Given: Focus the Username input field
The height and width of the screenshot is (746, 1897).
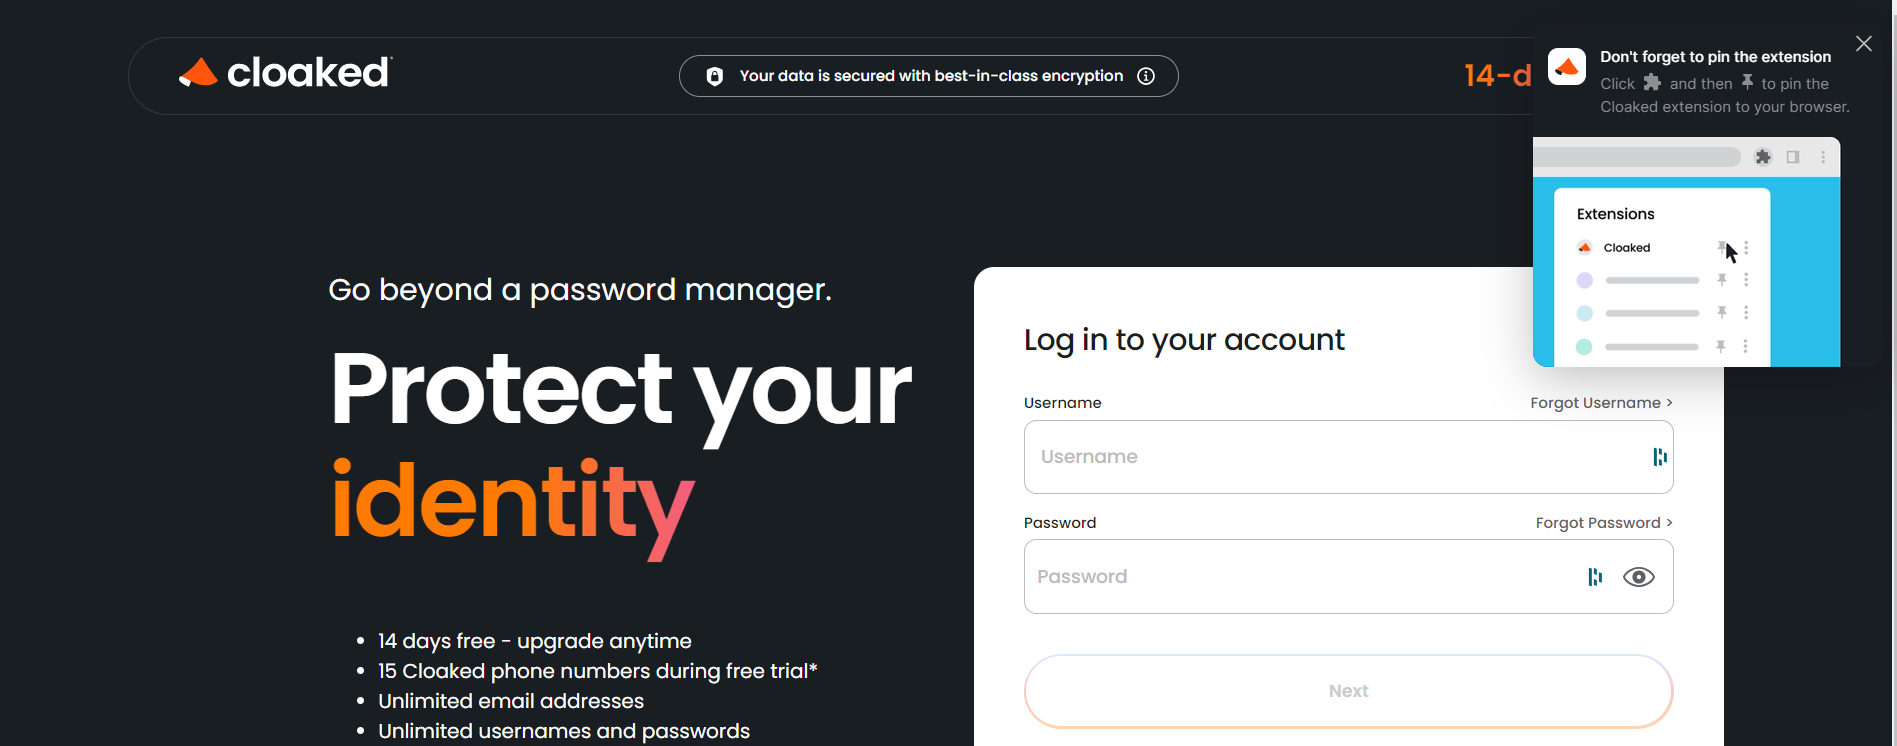Looking at the screenshot, I should pos(1348,457).
